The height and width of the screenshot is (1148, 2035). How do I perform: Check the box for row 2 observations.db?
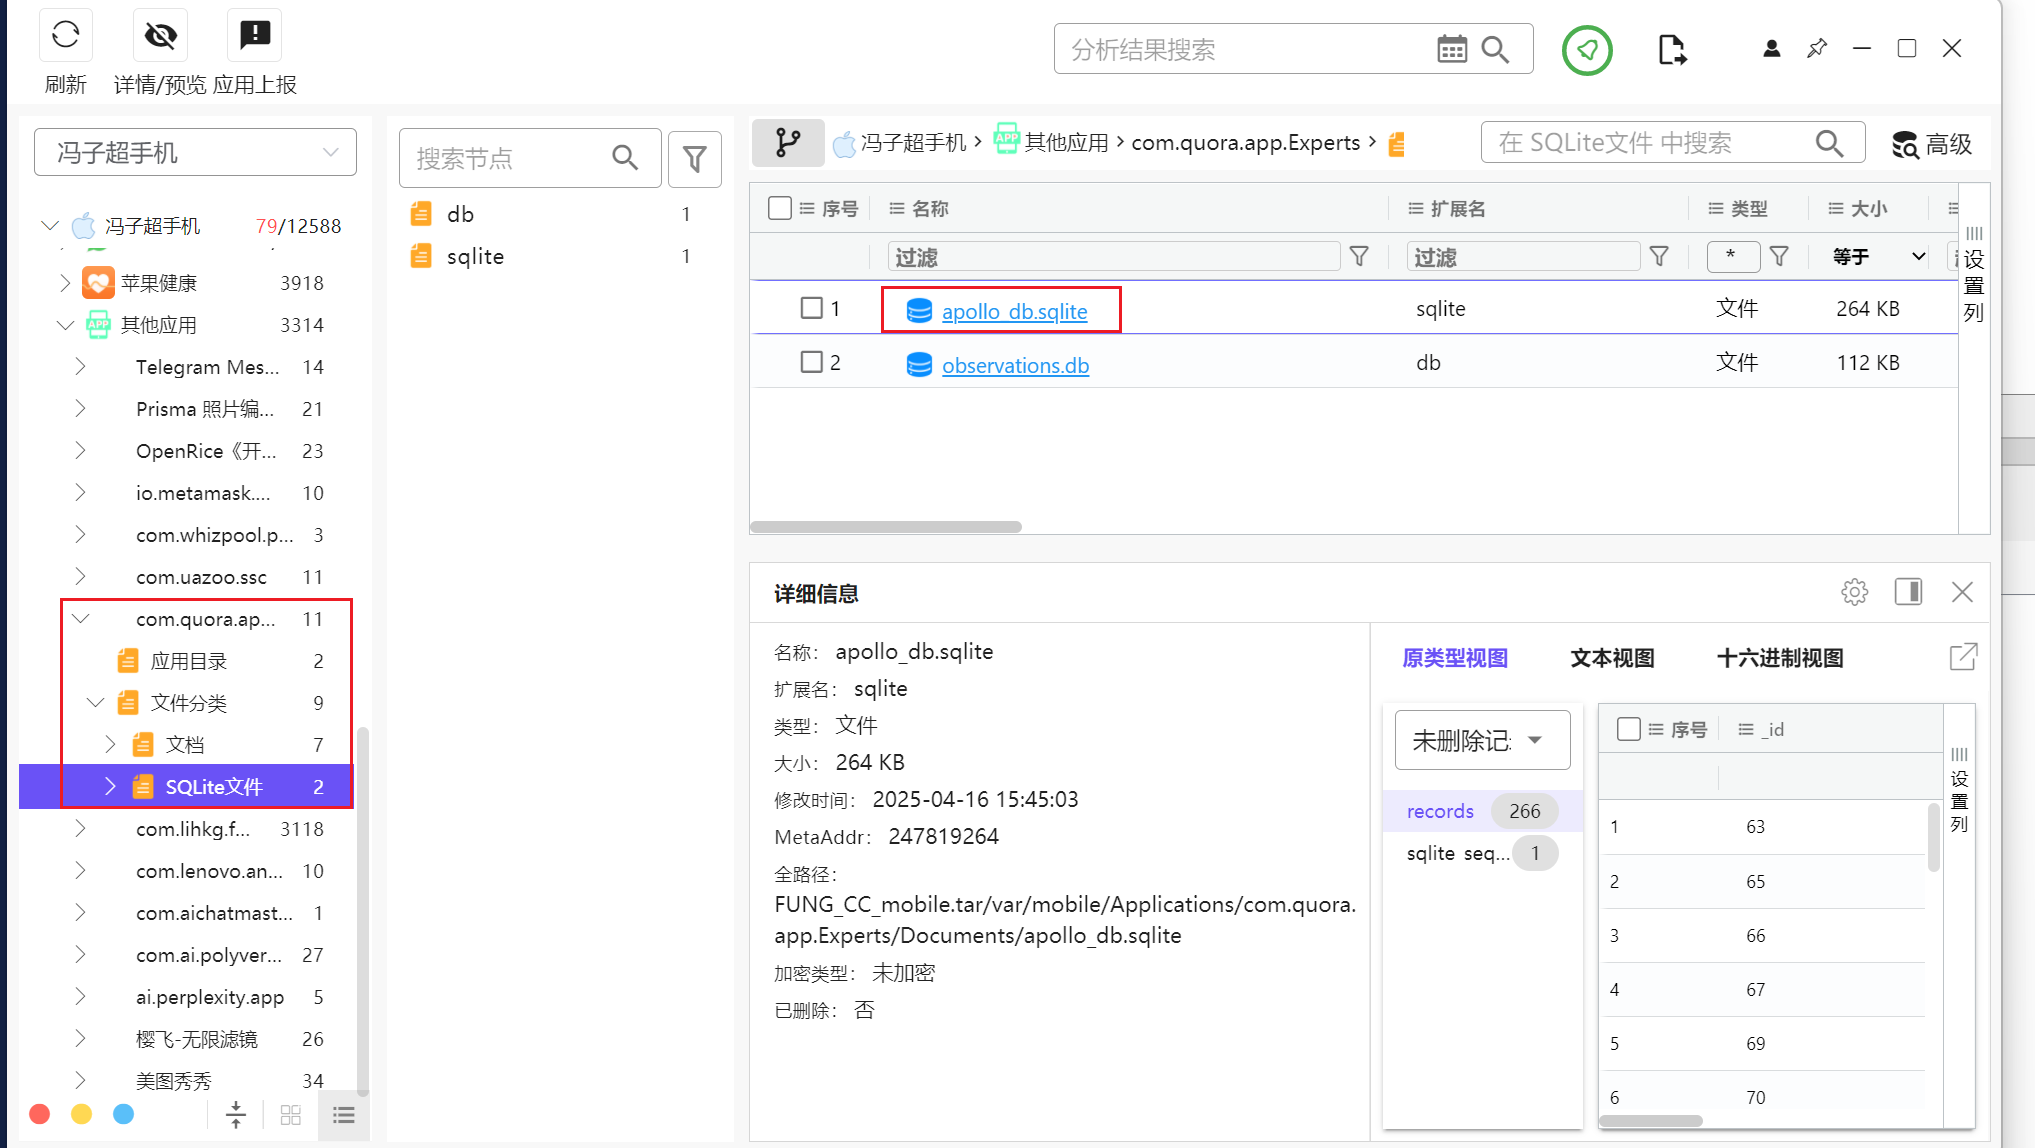click(811, 362)
